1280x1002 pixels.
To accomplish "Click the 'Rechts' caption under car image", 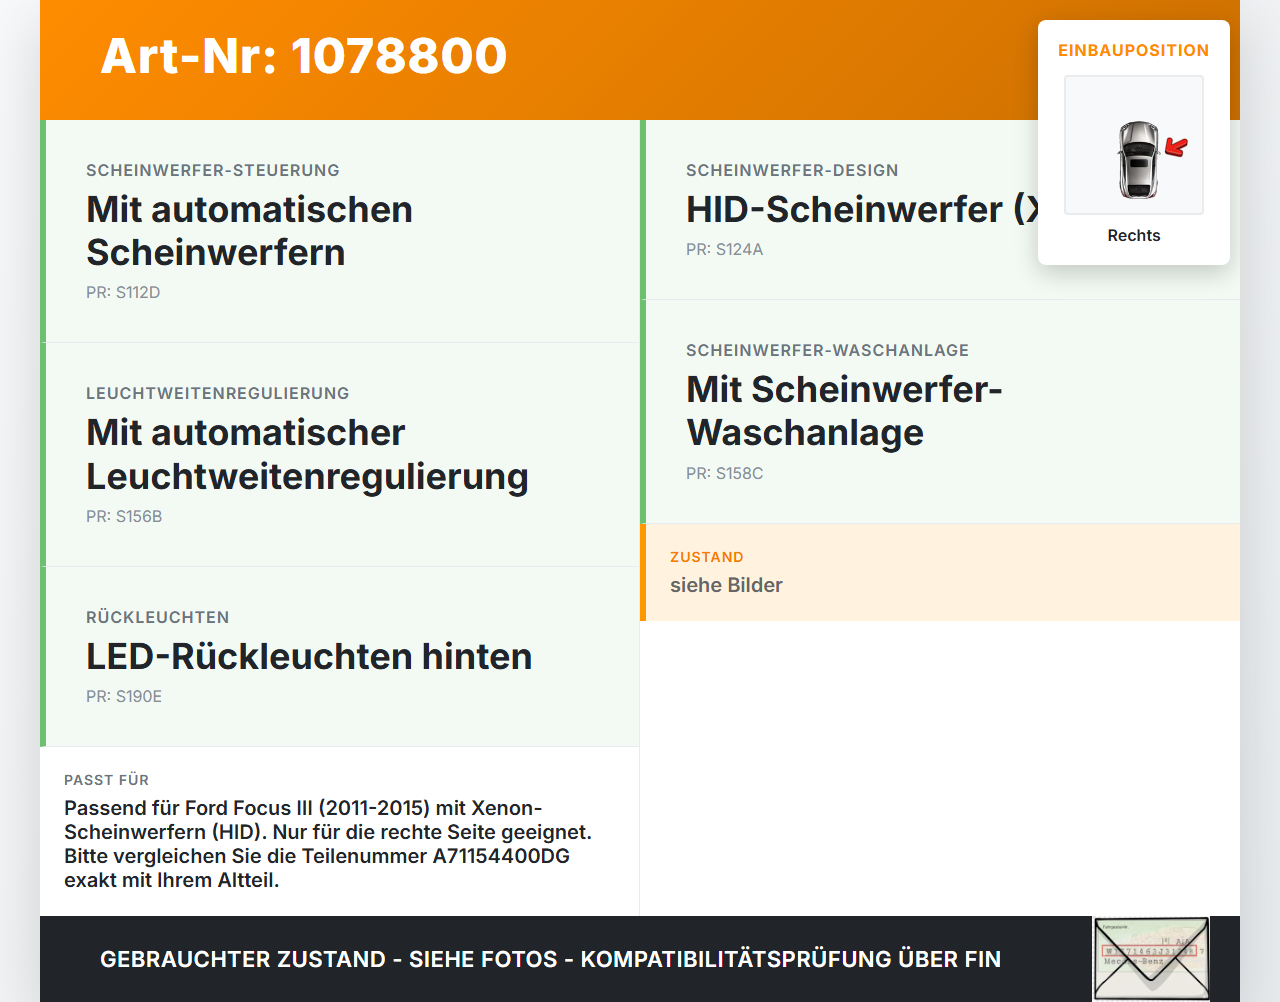I will 1134,236.
